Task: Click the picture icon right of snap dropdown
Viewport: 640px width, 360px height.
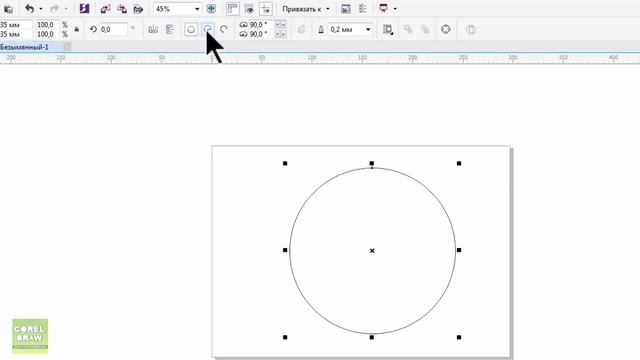Action: click(346, 9)
